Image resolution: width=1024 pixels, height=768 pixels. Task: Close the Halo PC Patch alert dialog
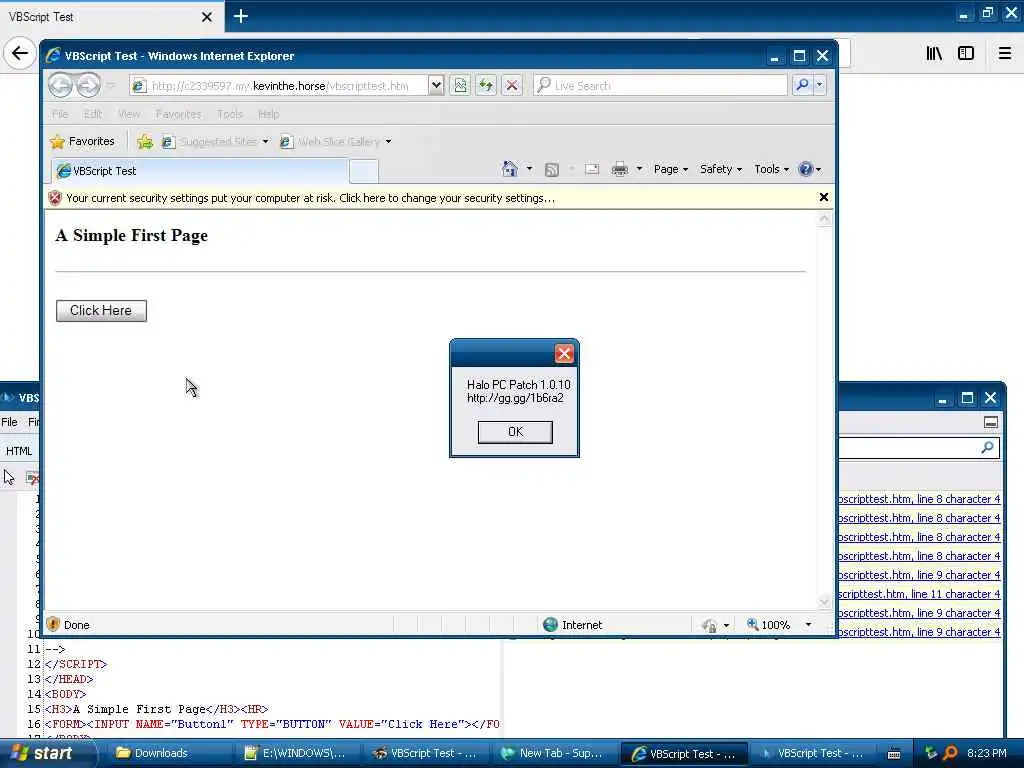[564, 353]
